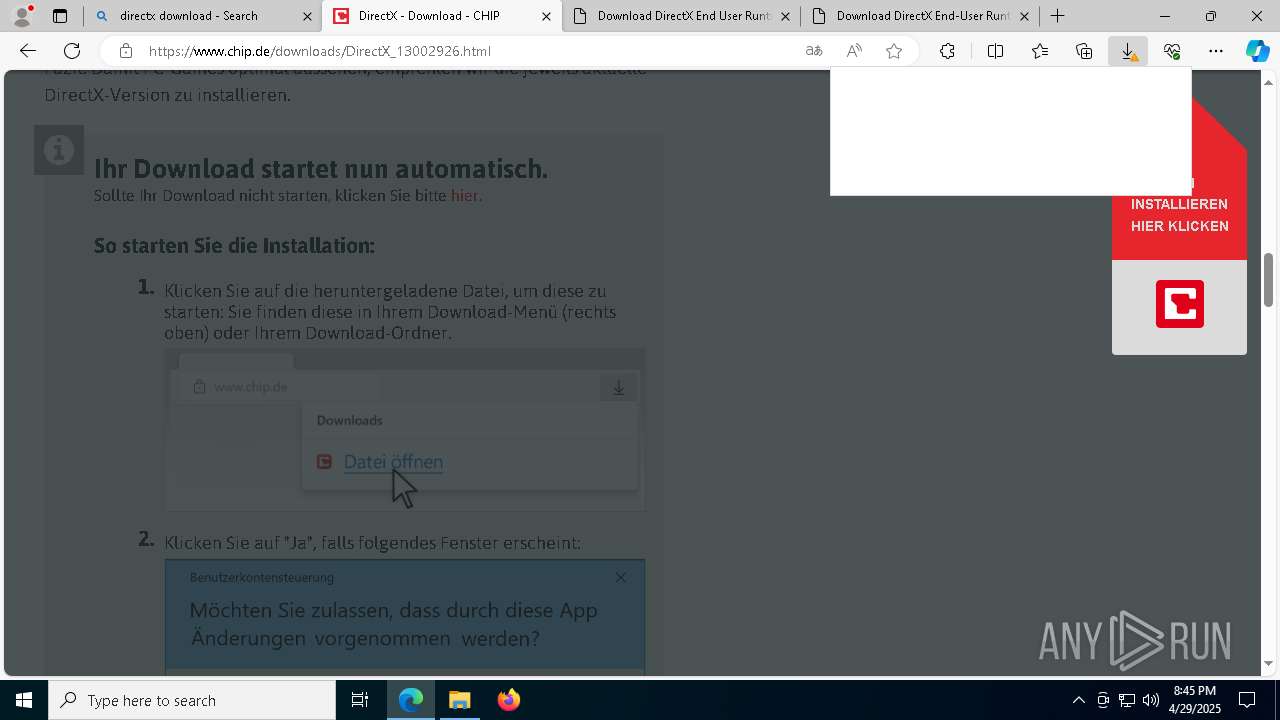Close the 'DirectX - Download - CHIP' tab
1280x720 pixels.
(x=546, y=16)
